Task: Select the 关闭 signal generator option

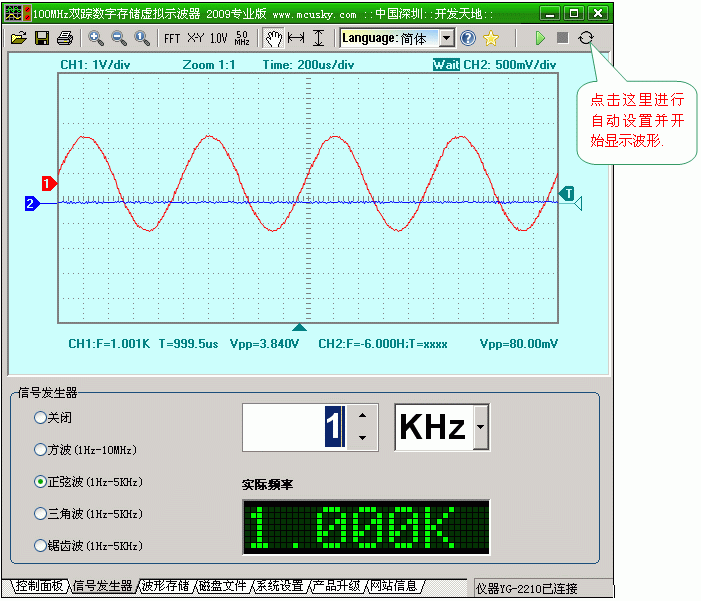Action: (40, 417)
